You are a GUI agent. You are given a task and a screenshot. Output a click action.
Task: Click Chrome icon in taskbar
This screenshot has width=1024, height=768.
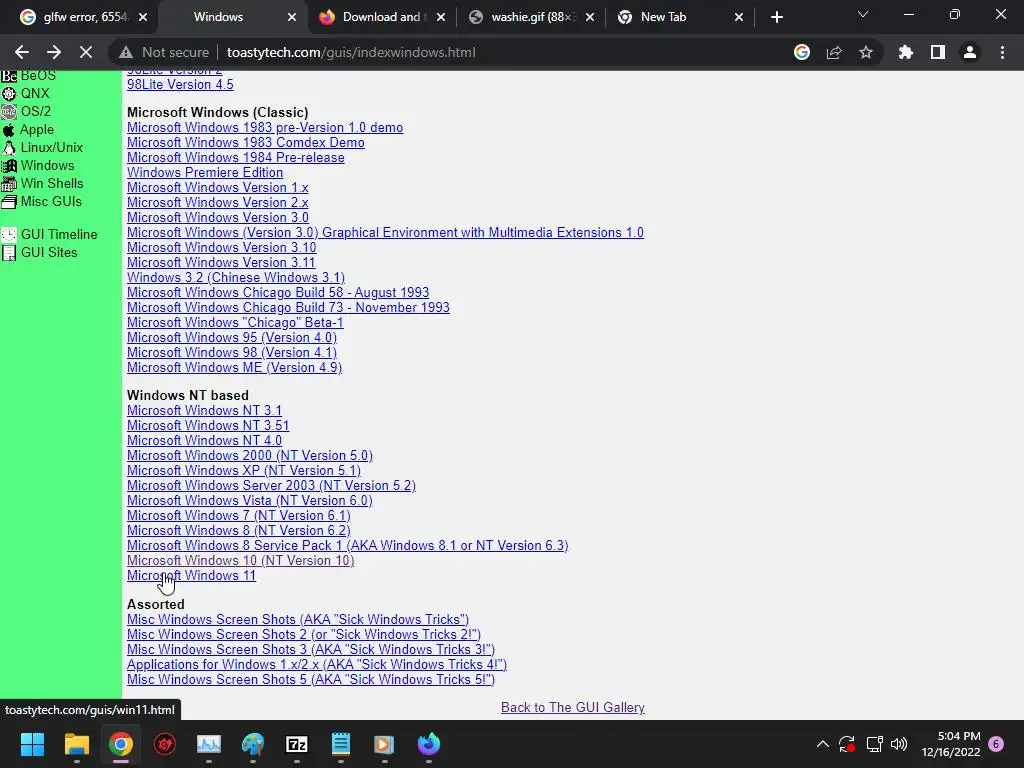click(121, 744)
